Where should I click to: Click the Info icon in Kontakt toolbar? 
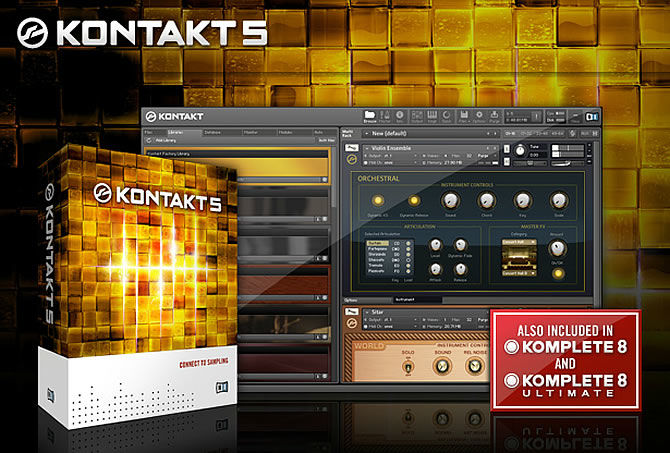pyautogui.click(x=400, y=116)
